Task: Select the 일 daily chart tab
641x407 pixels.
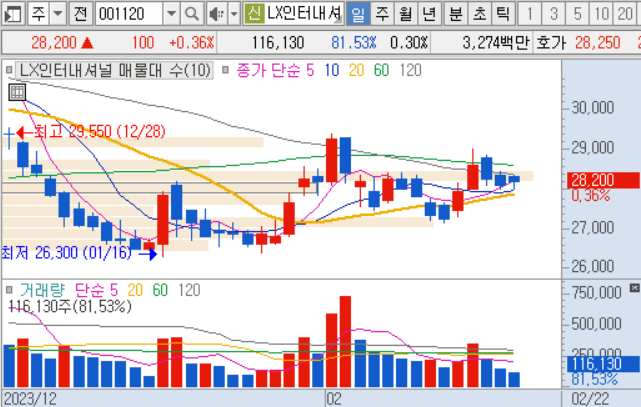Action: 358,14
